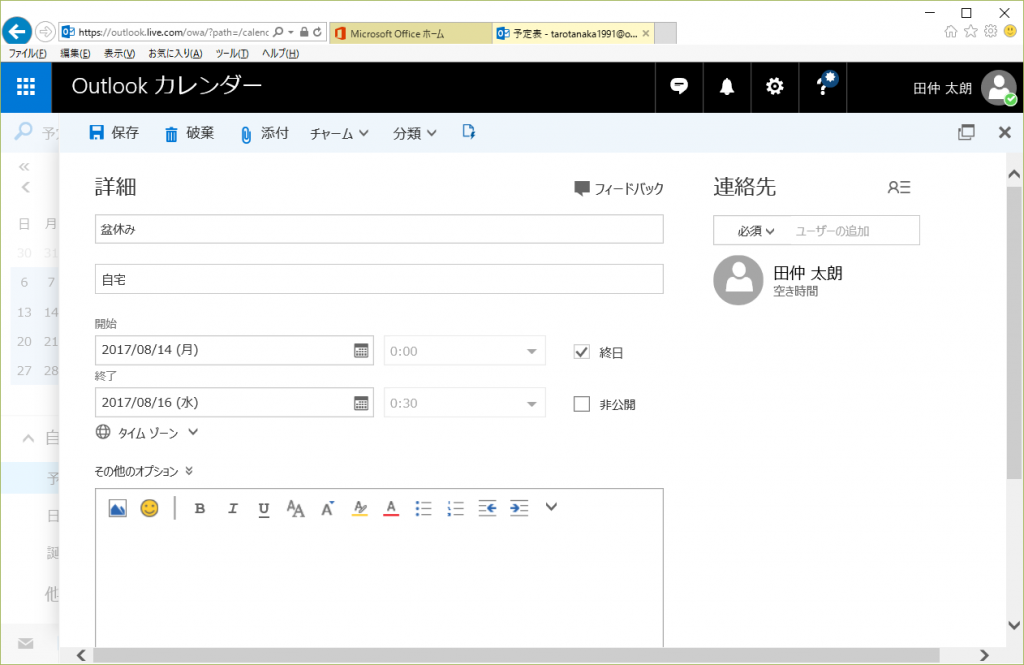Screen dimensions: 1024x665
Task: Show more formatting options chevron
Action: [551, 507]
